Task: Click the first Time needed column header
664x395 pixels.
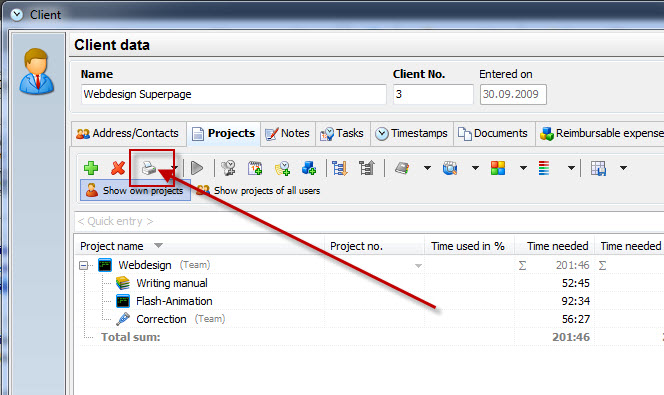Action: (x=555, y=246)
